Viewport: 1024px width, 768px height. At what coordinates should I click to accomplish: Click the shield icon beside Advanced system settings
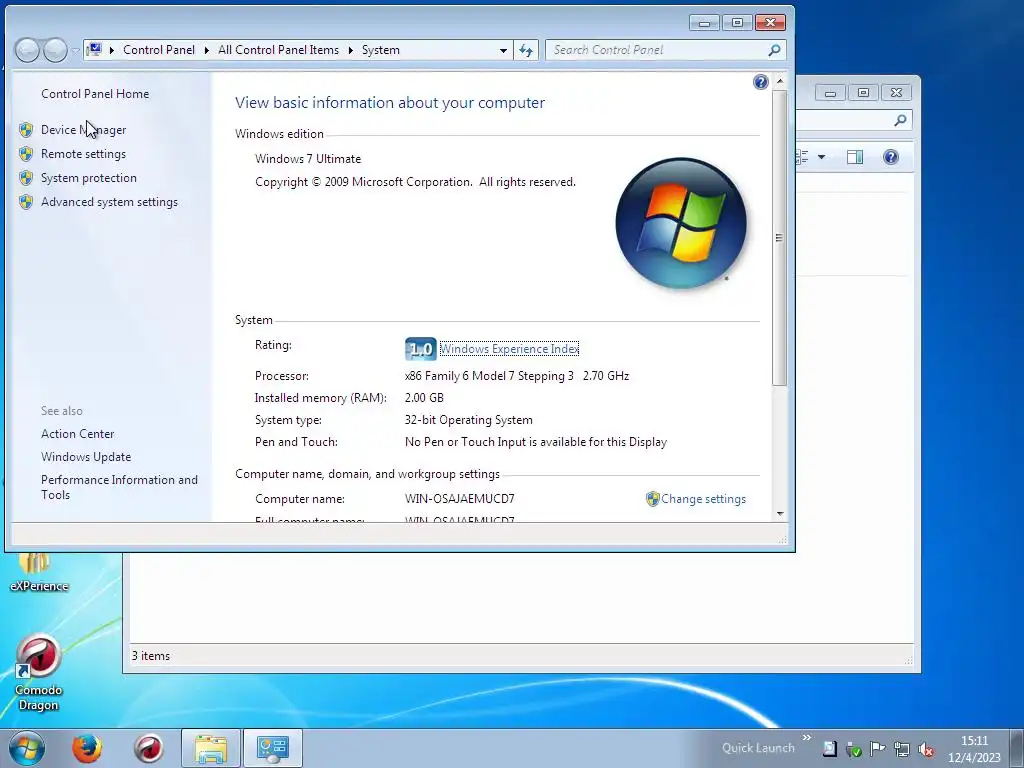pos(26,202)
